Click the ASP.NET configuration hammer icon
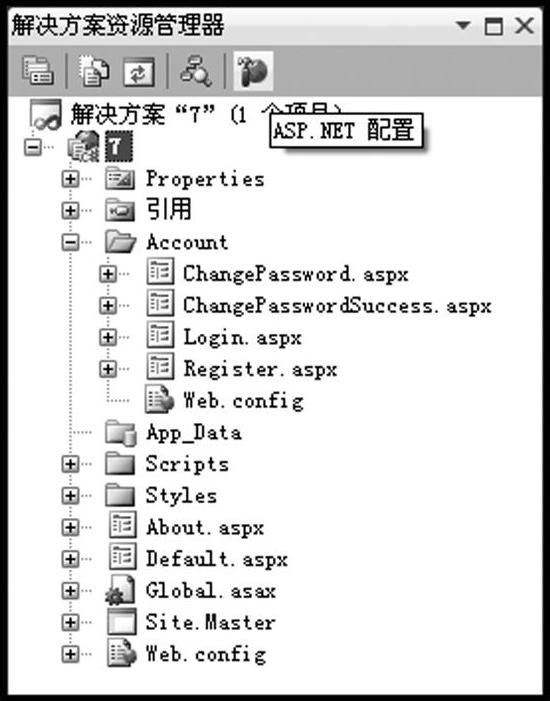Screen dimensions: 550x701 (x=253, y=70)
